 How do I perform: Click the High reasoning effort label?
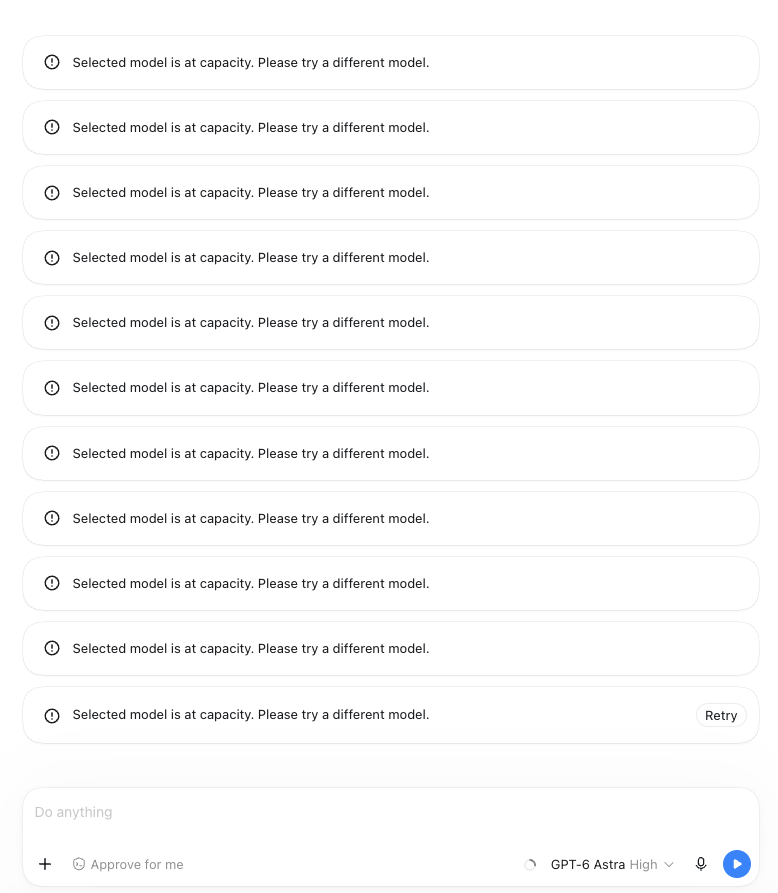[644, 865]
